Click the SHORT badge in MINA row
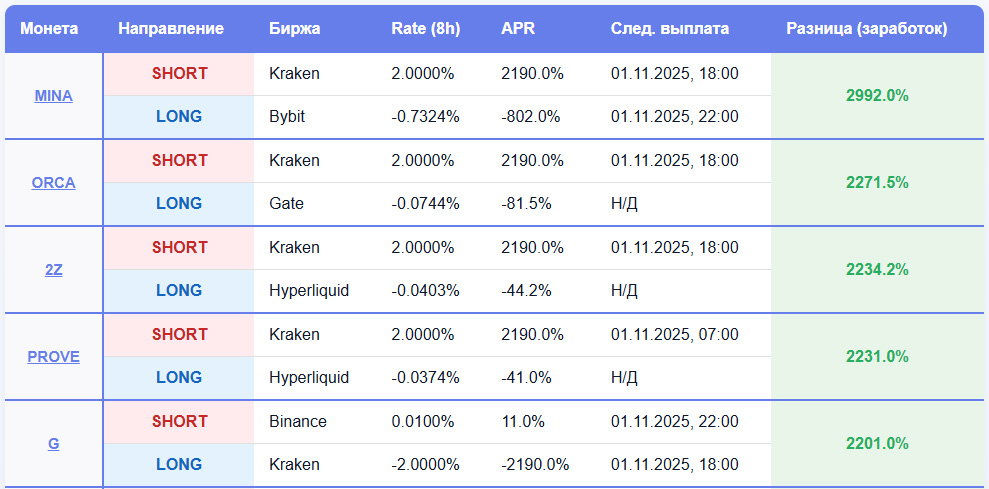Viewport: 989px width, 489px height. point(180,74)
